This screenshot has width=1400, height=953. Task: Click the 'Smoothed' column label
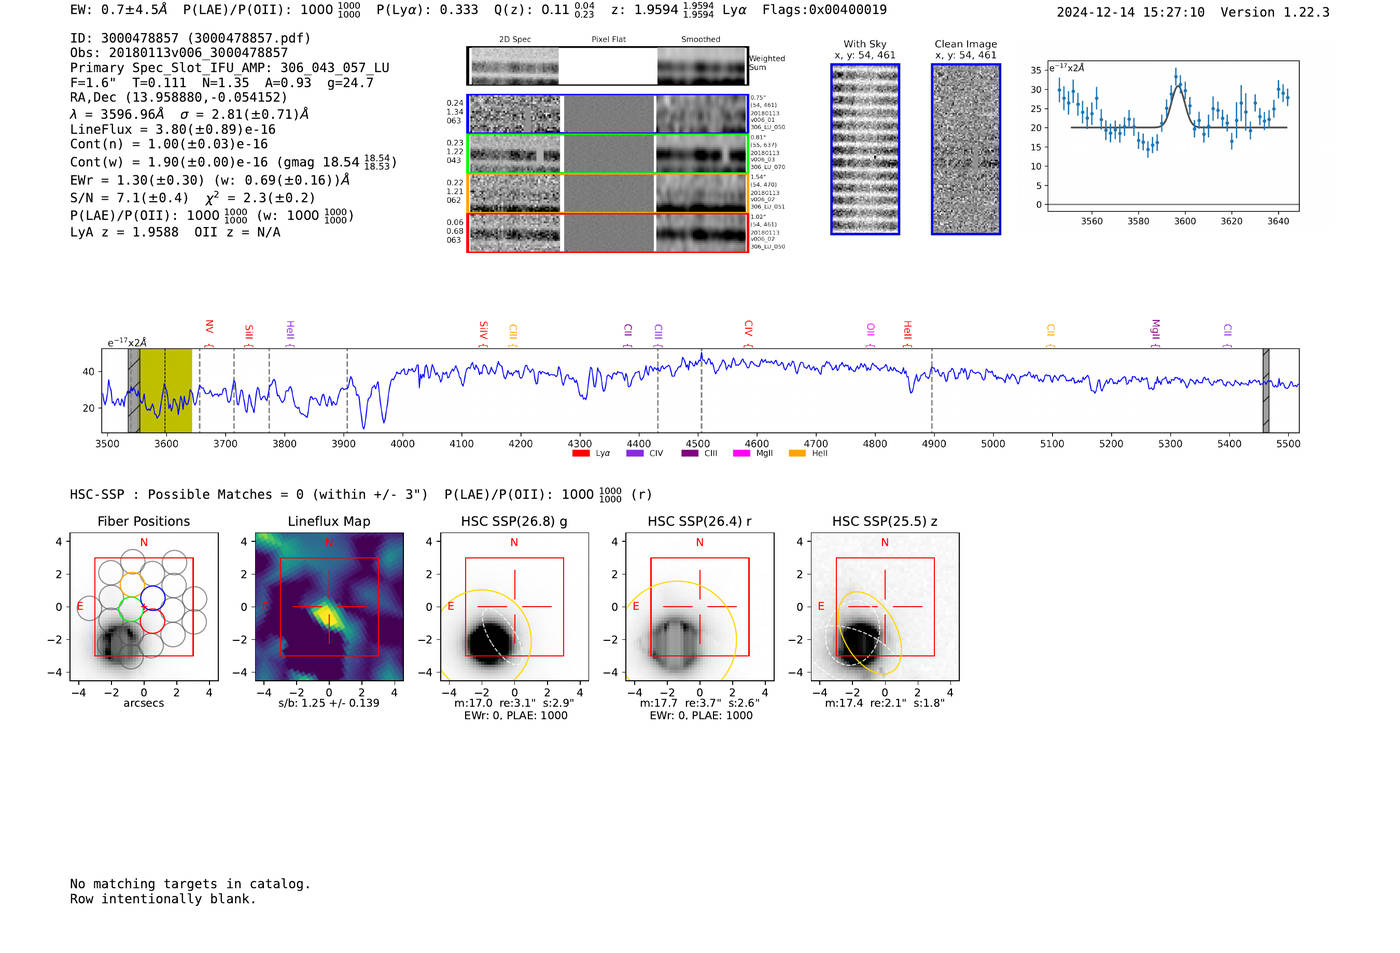coord(701,40)
